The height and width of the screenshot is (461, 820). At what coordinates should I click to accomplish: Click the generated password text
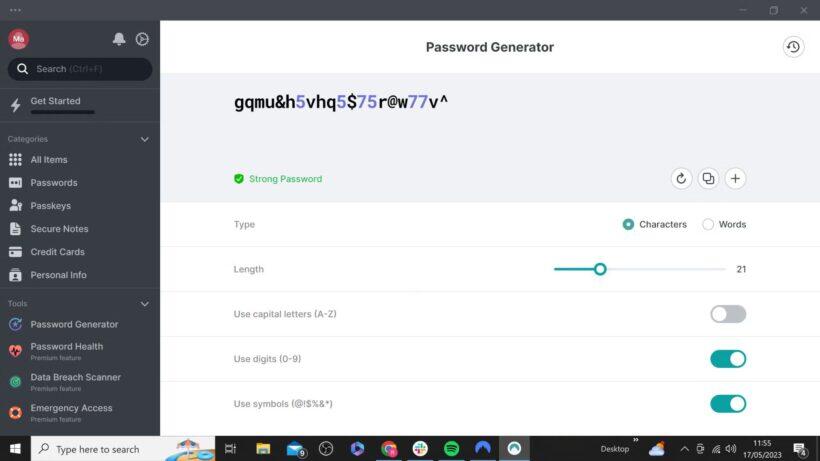pos(341,102)
